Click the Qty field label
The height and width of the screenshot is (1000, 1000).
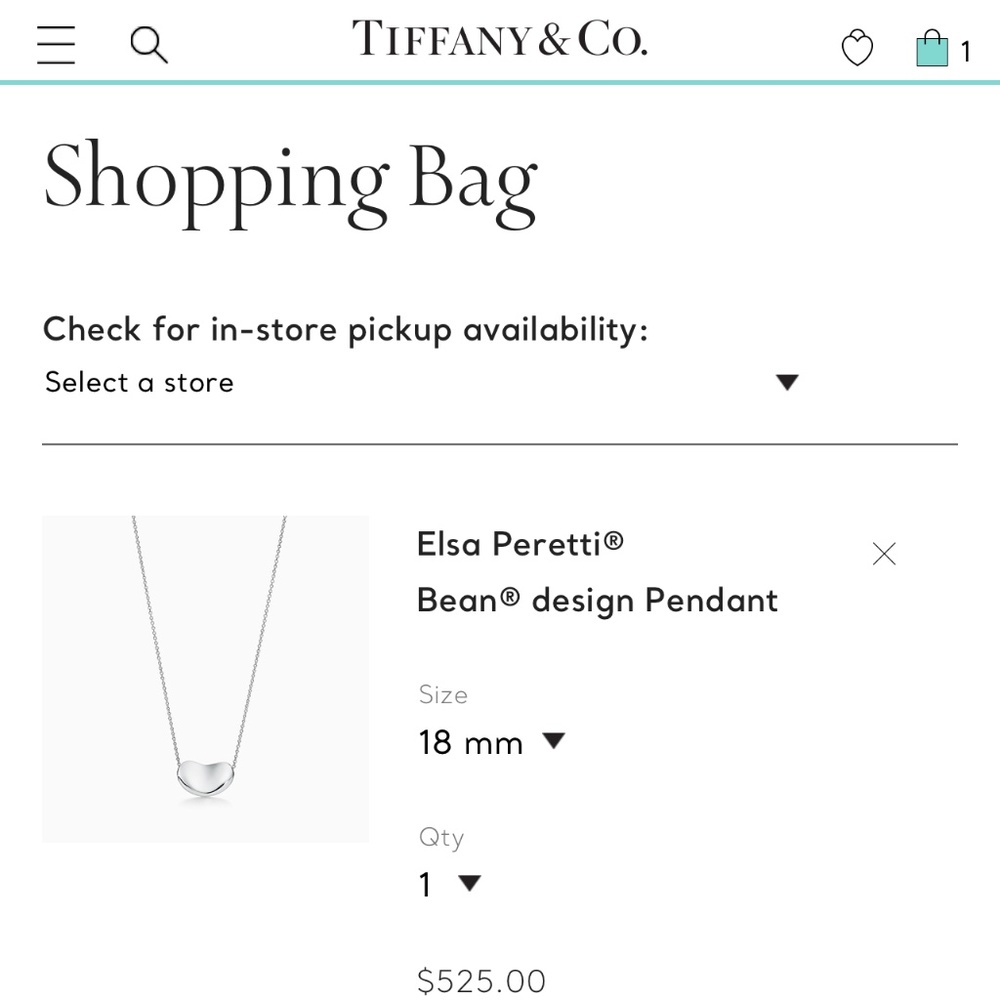pos(440,837)
